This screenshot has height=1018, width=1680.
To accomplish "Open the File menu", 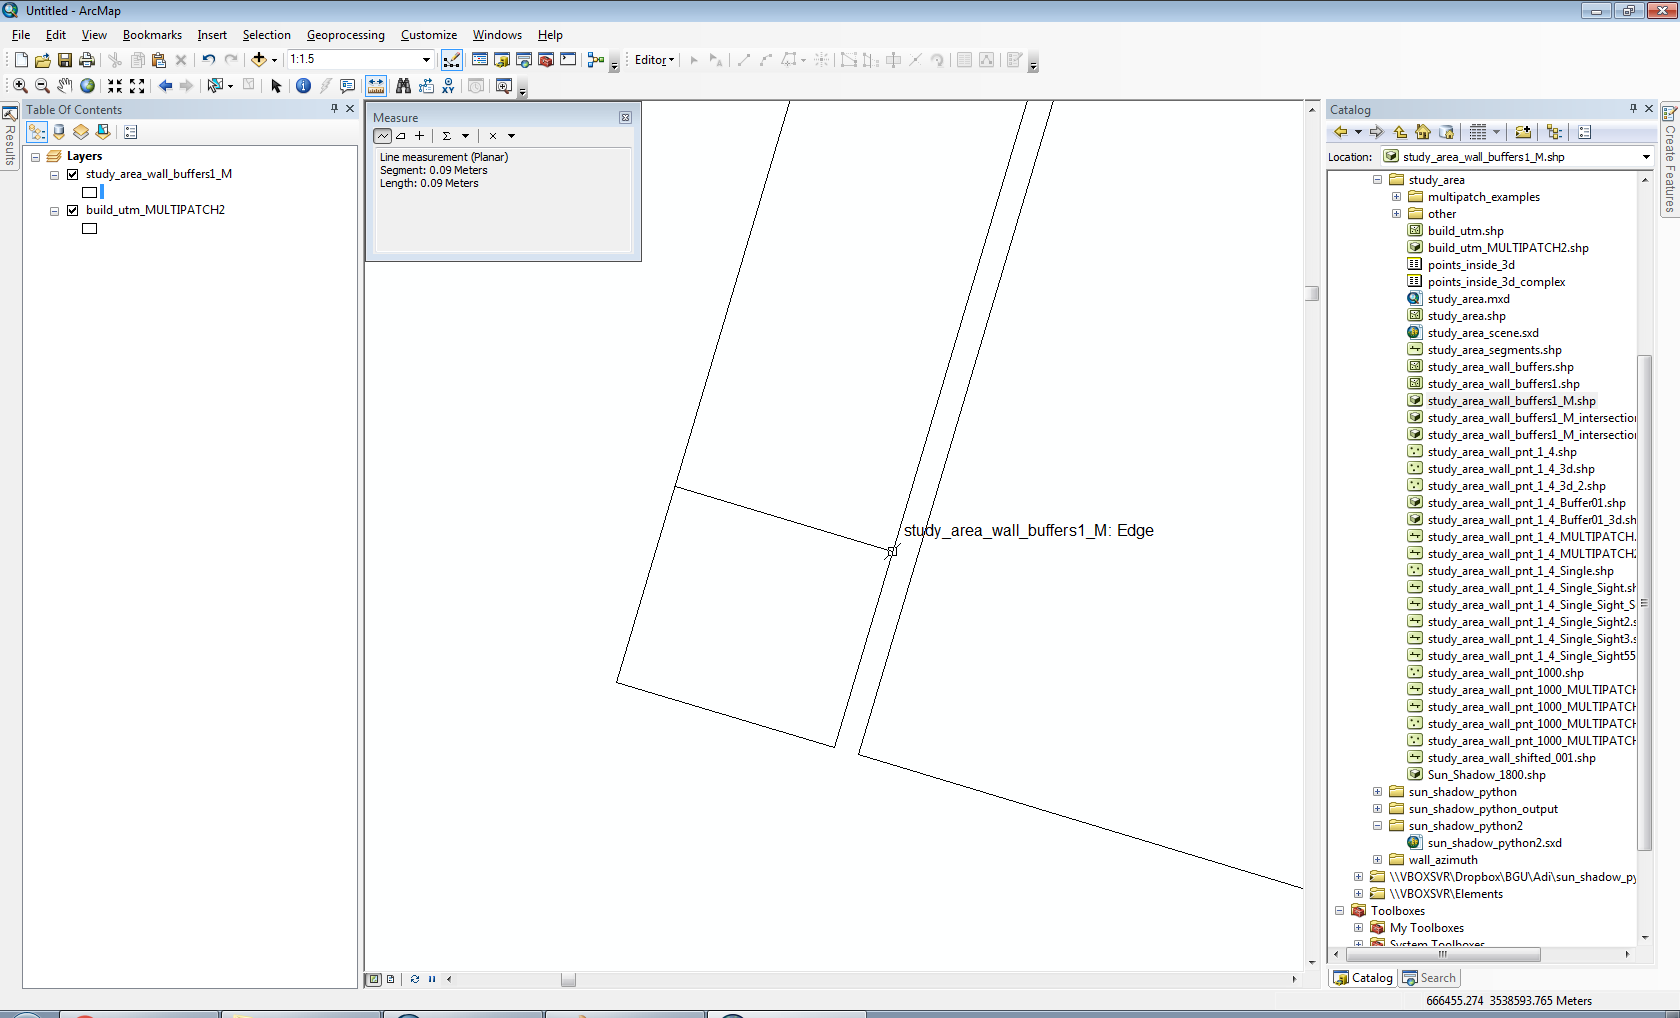I will click(21, 35).
